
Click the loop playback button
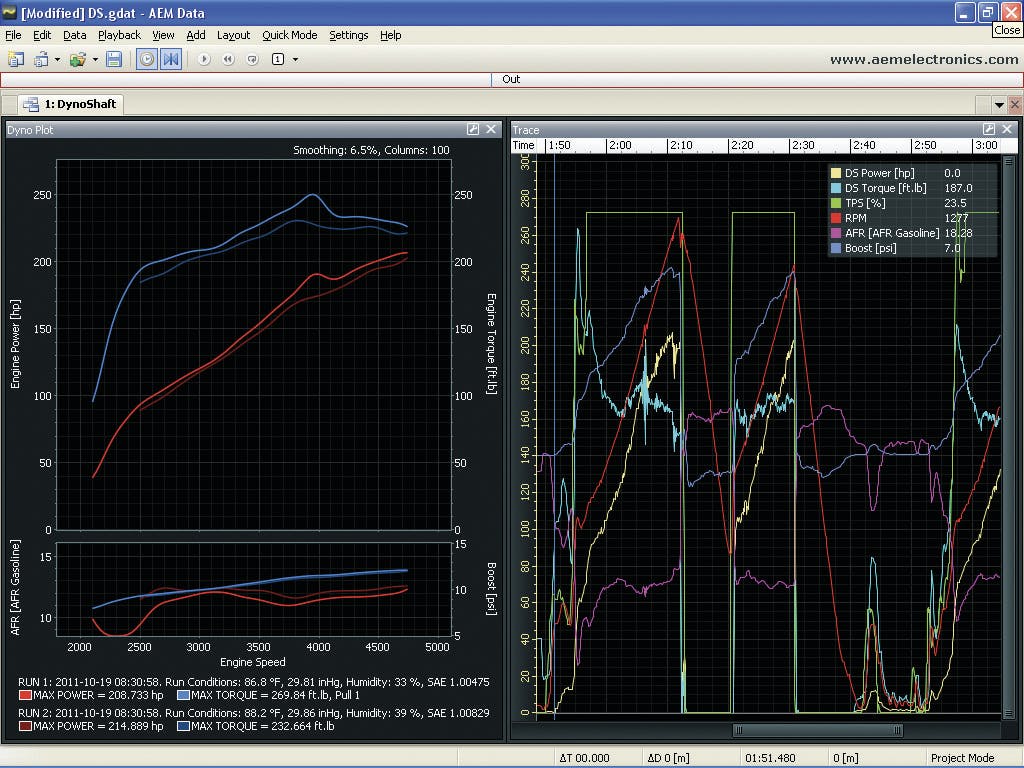coord(252,60)
